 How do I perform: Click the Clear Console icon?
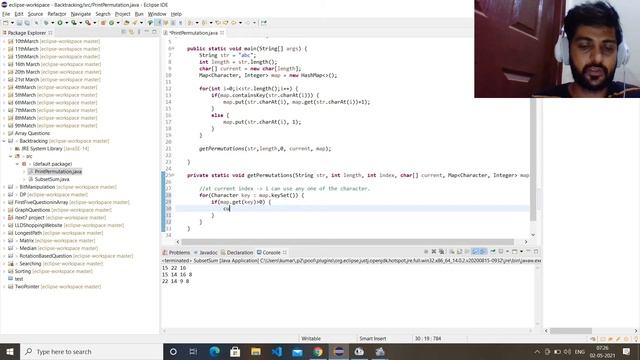452,251
